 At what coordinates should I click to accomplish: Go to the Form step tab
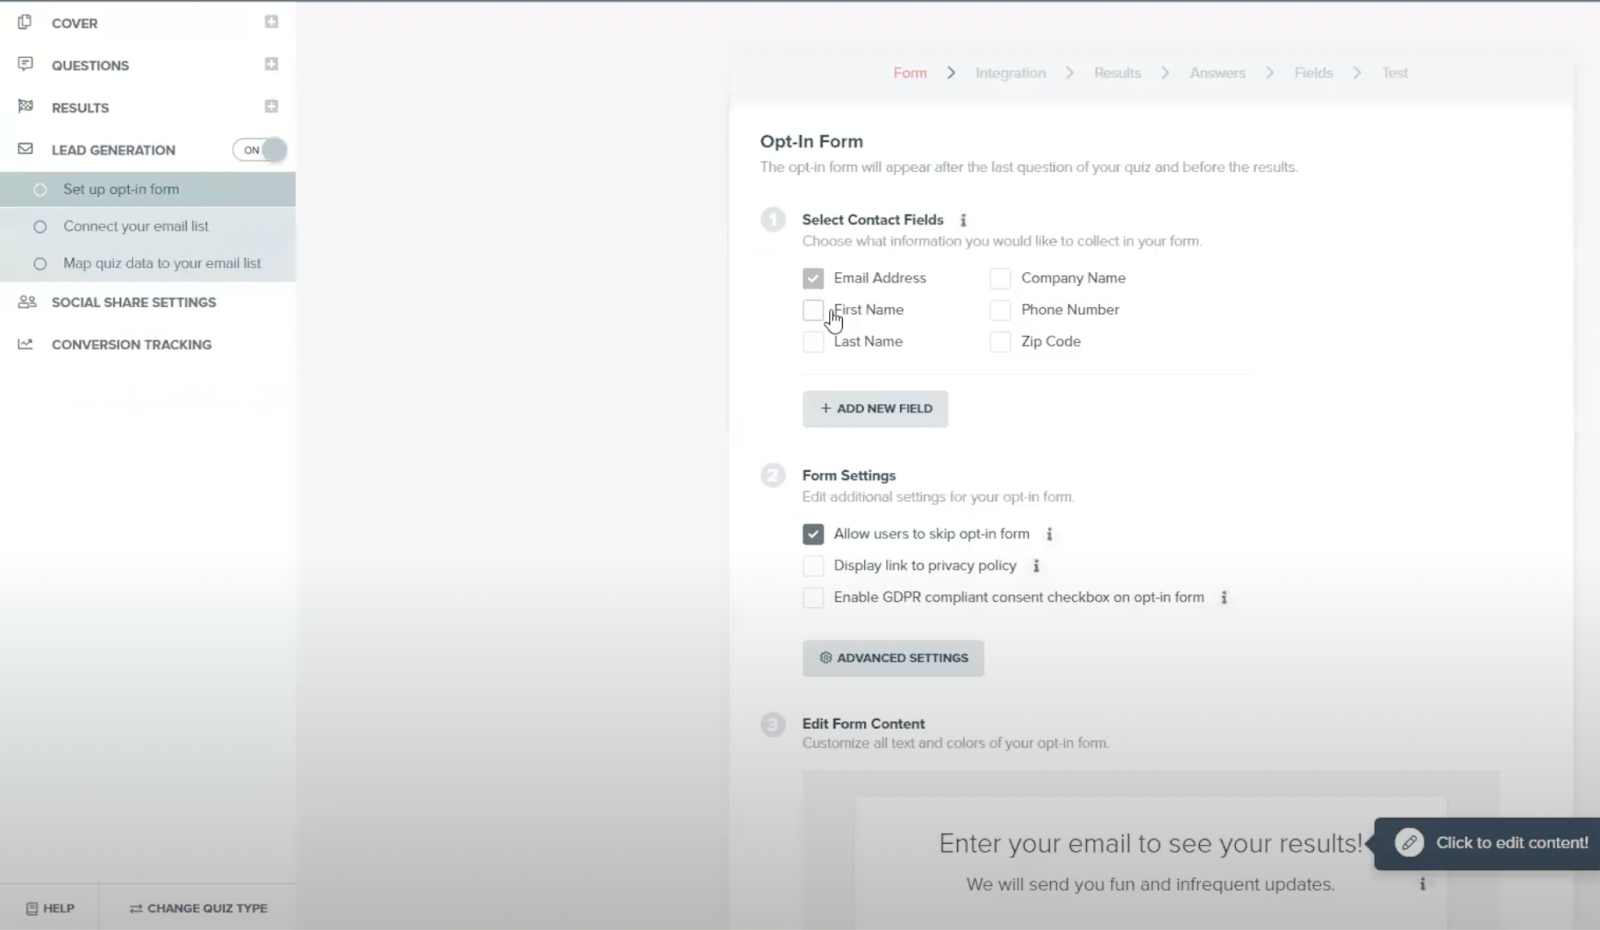point(910,73)
